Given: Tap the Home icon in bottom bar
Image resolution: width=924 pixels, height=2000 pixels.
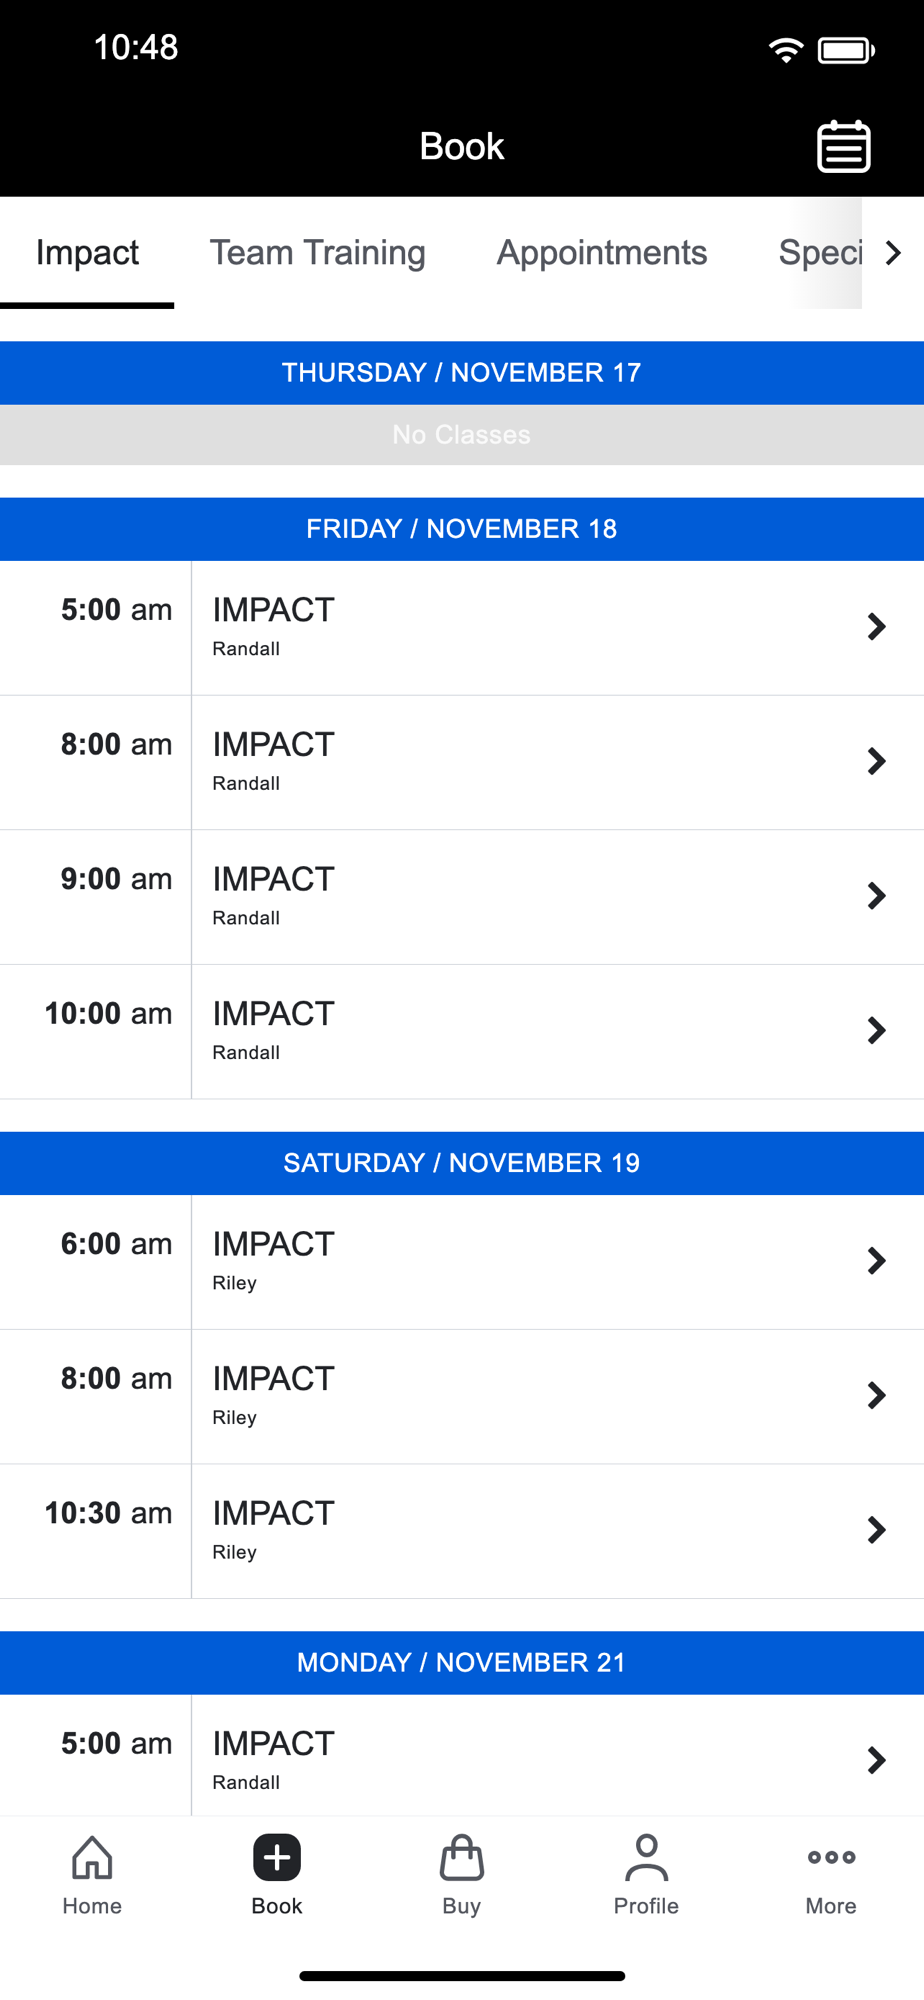Looking at the screenshot, I should (x=92, y=1858).
